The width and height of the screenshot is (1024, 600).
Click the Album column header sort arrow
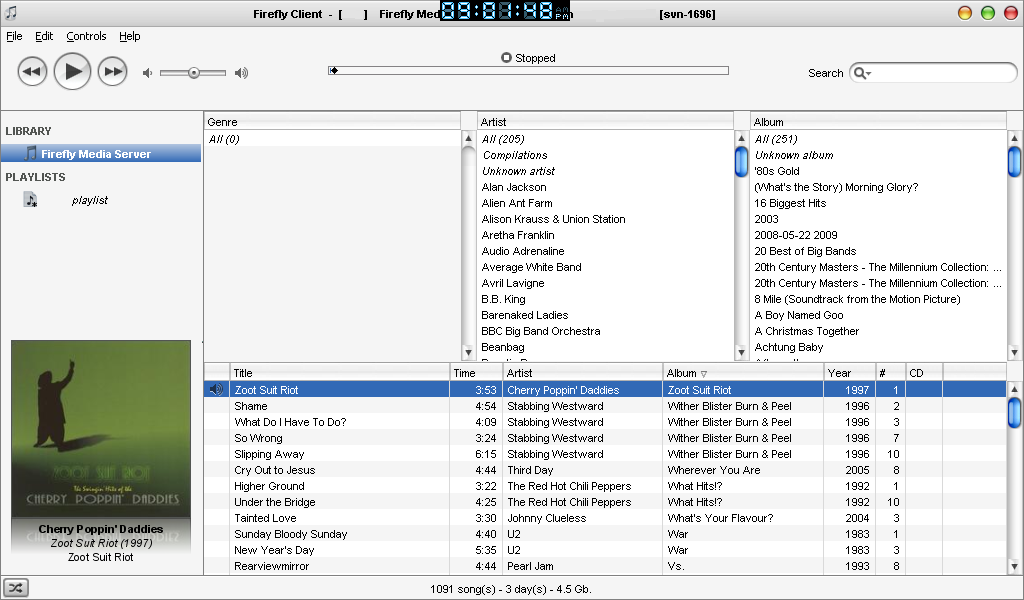[x=704, y=374]
